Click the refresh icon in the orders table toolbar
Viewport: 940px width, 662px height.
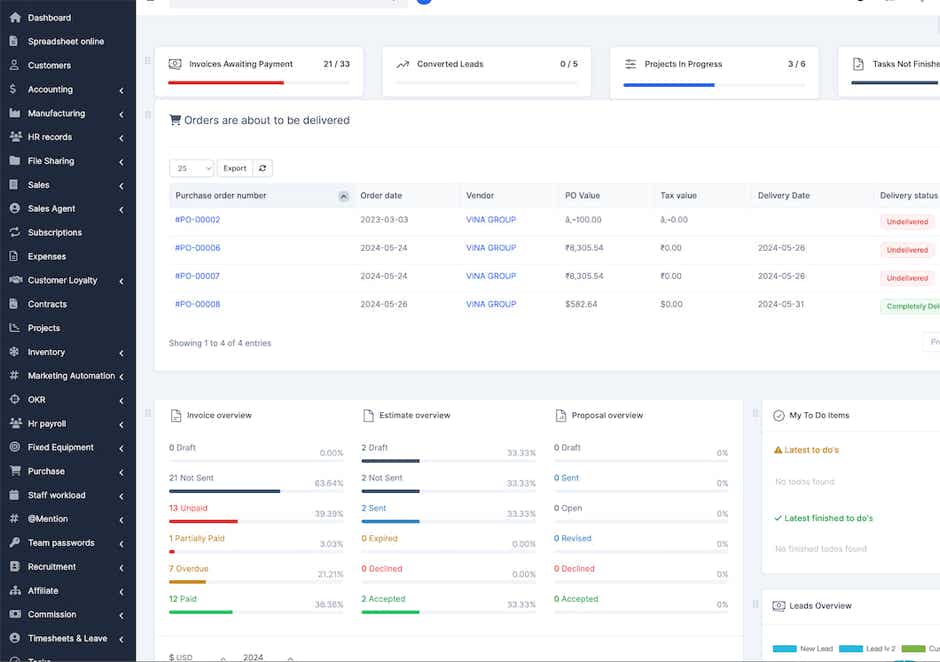[x=262, y=168]
